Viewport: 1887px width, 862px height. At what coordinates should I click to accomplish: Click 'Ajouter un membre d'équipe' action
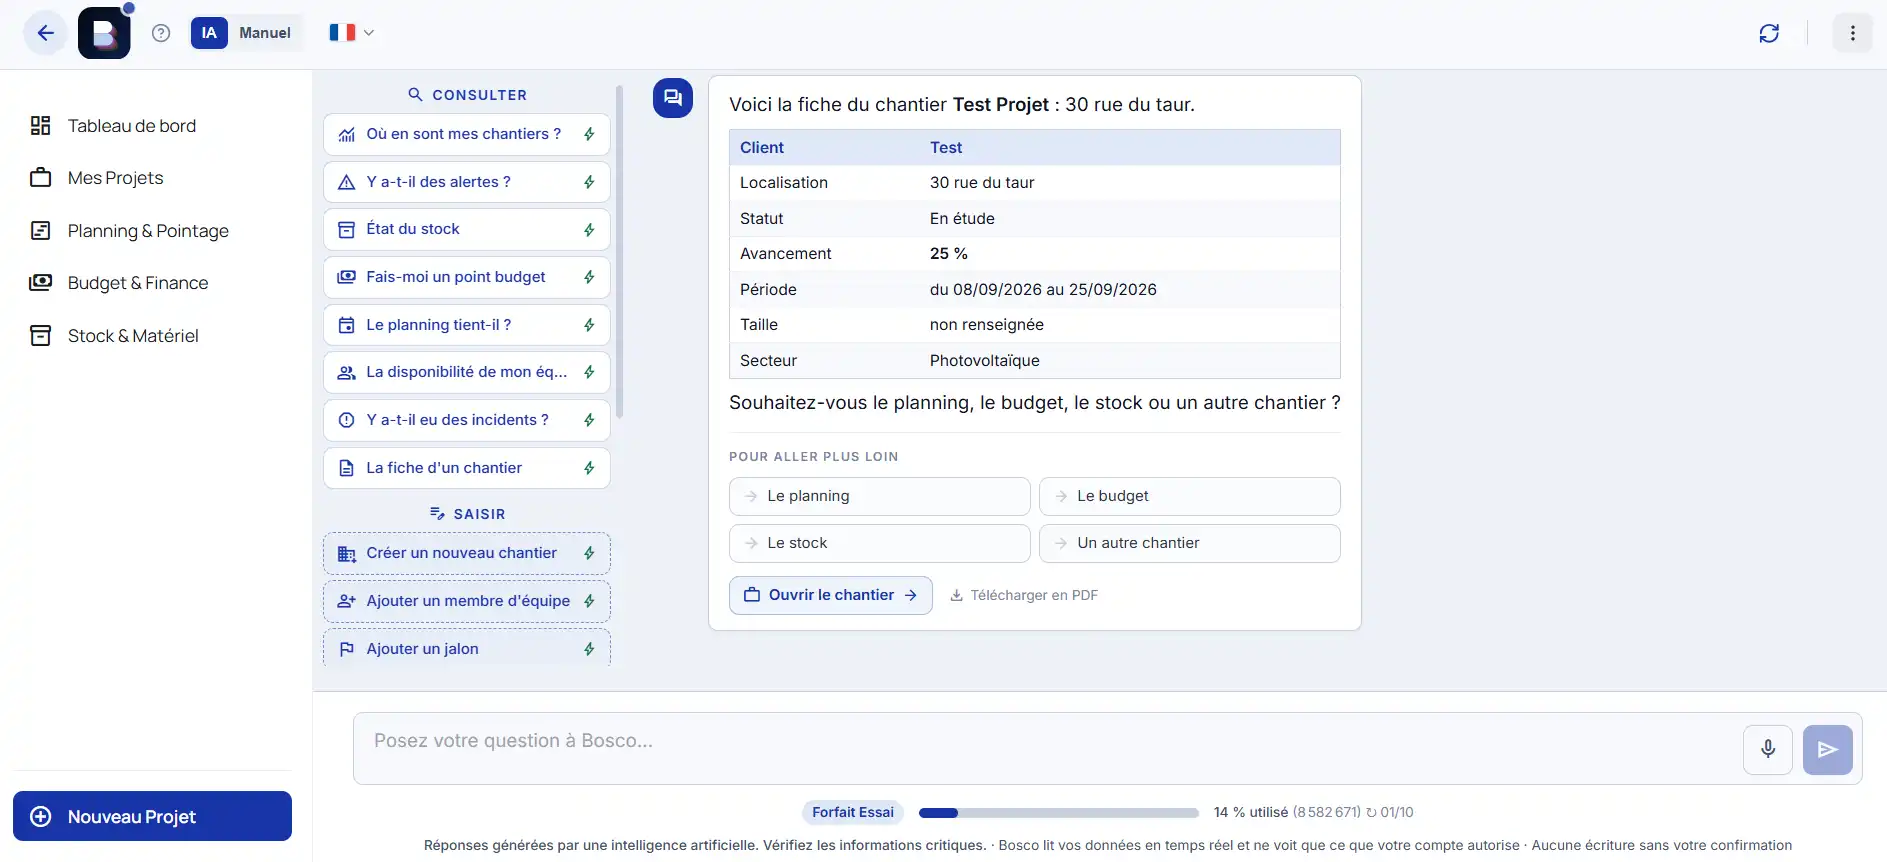467,601
